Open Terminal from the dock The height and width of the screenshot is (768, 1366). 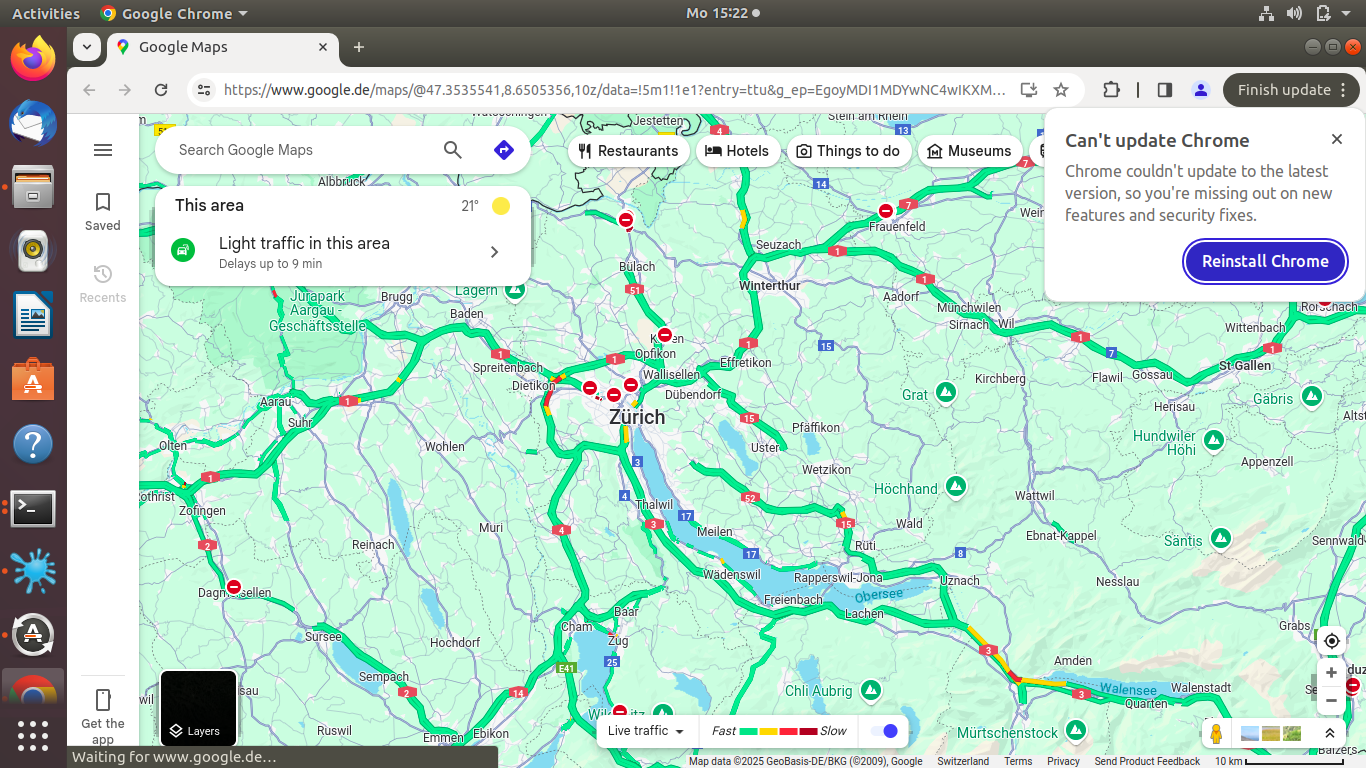[x=33, y=509]
